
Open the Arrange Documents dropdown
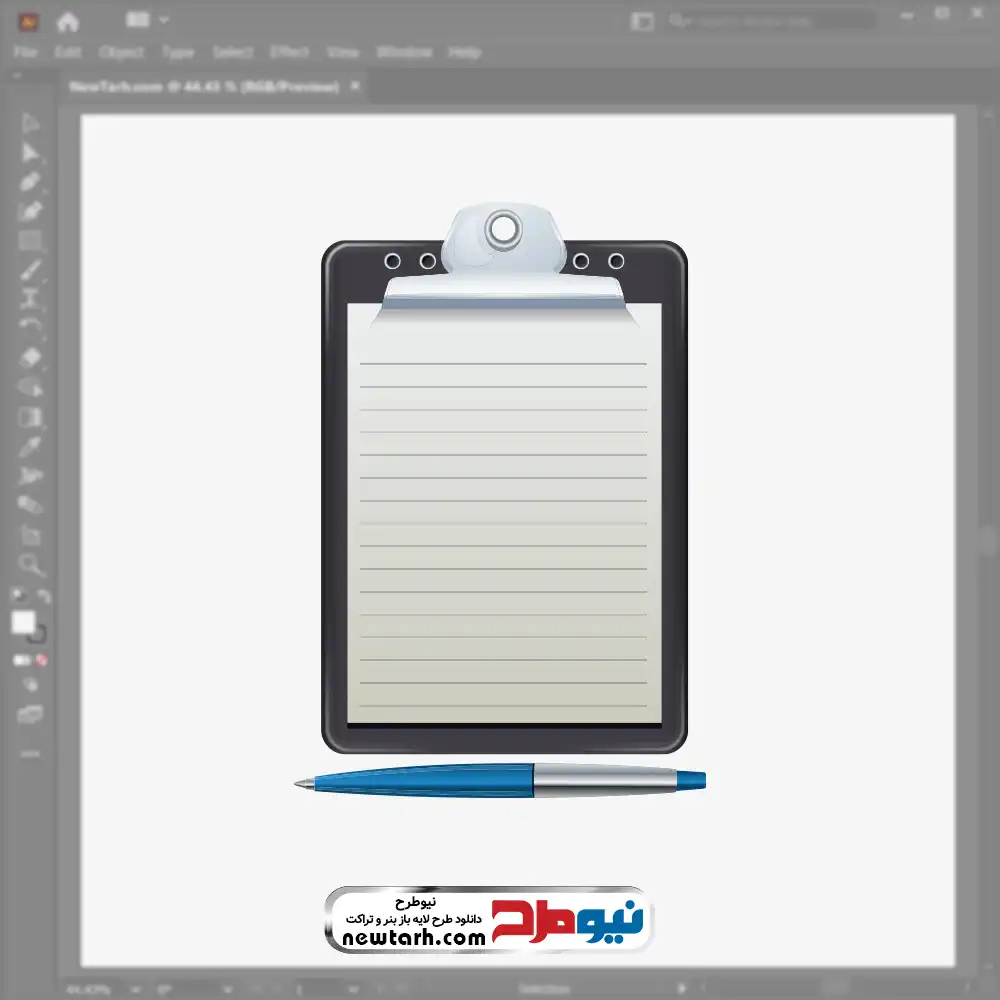[x=148, y=20]
